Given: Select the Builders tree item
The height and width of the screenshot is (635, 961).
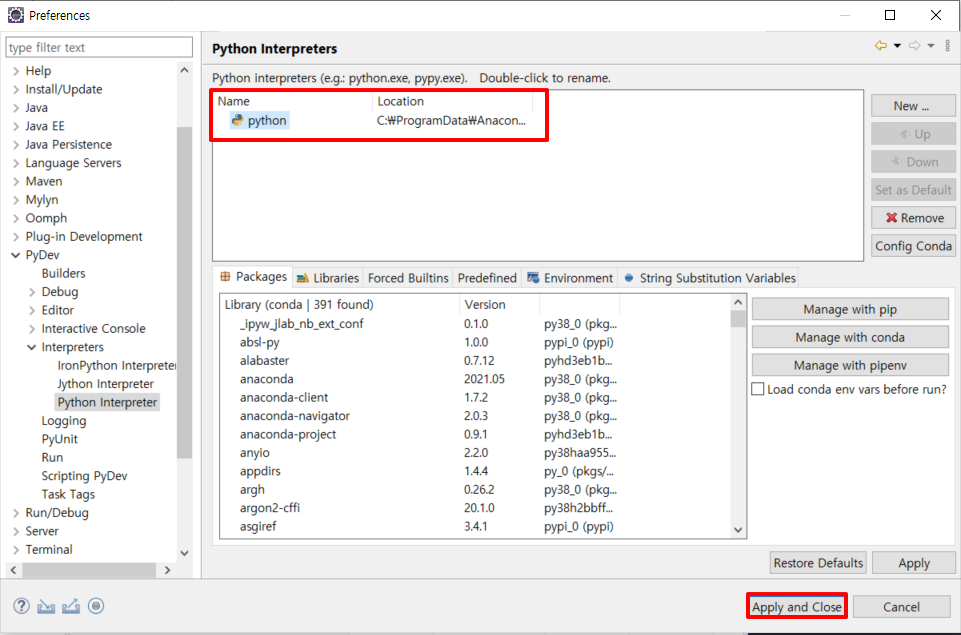Looking at the screenshot, I should tap(63, 273).
